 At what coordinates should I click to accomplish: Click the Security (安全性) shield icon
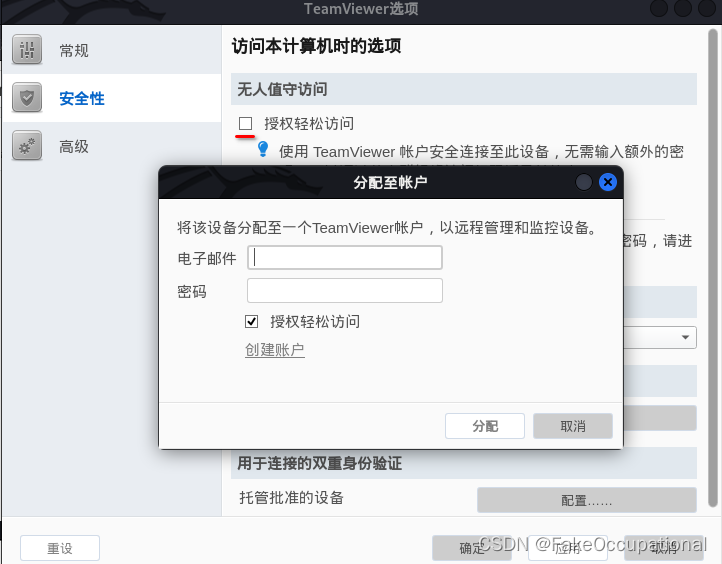pyautogui.click(x=27, y=97)
